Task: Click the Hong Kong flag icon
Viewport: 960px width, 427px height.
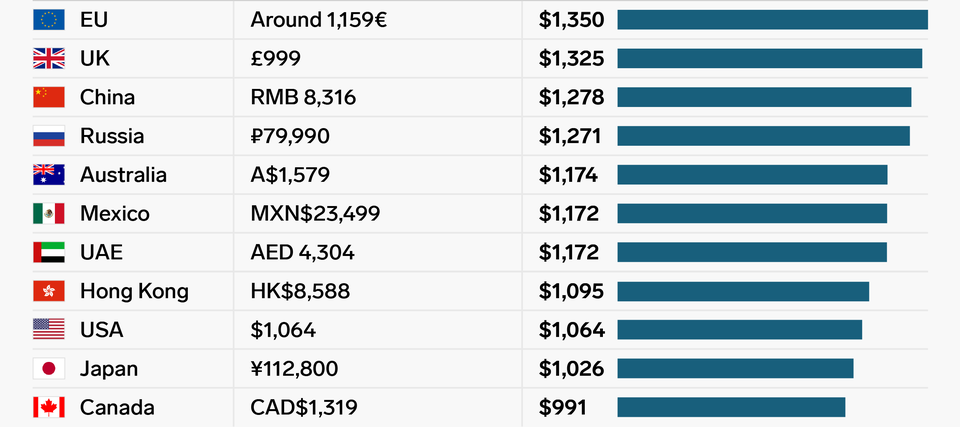Action: [48, 291]
